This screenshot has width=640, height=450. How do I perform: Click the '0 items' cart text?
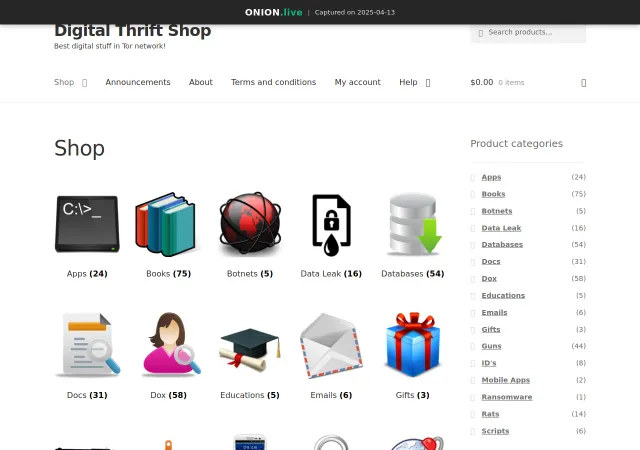click(x=511, y=82)
